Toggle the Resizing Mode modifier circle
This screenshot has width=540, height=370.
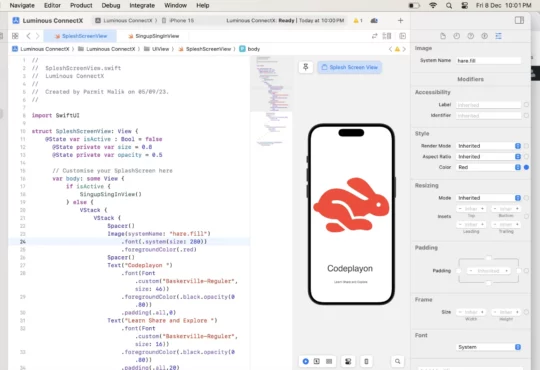[526, 198]
